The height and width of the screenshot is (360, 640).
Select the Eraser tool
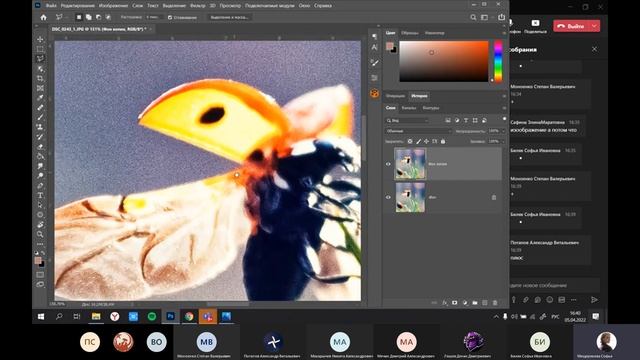coord(40,147)
